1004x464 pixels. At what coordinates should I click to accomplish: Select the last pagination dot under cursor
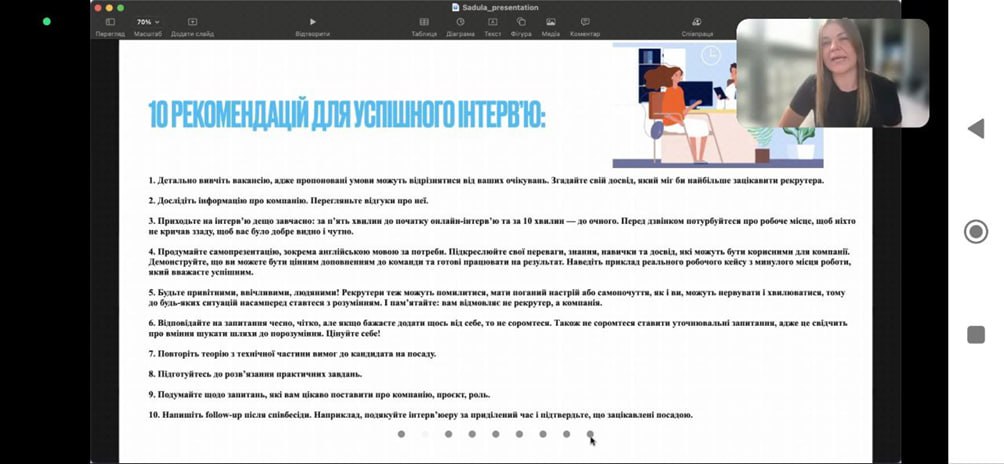(x=590, y=434)
